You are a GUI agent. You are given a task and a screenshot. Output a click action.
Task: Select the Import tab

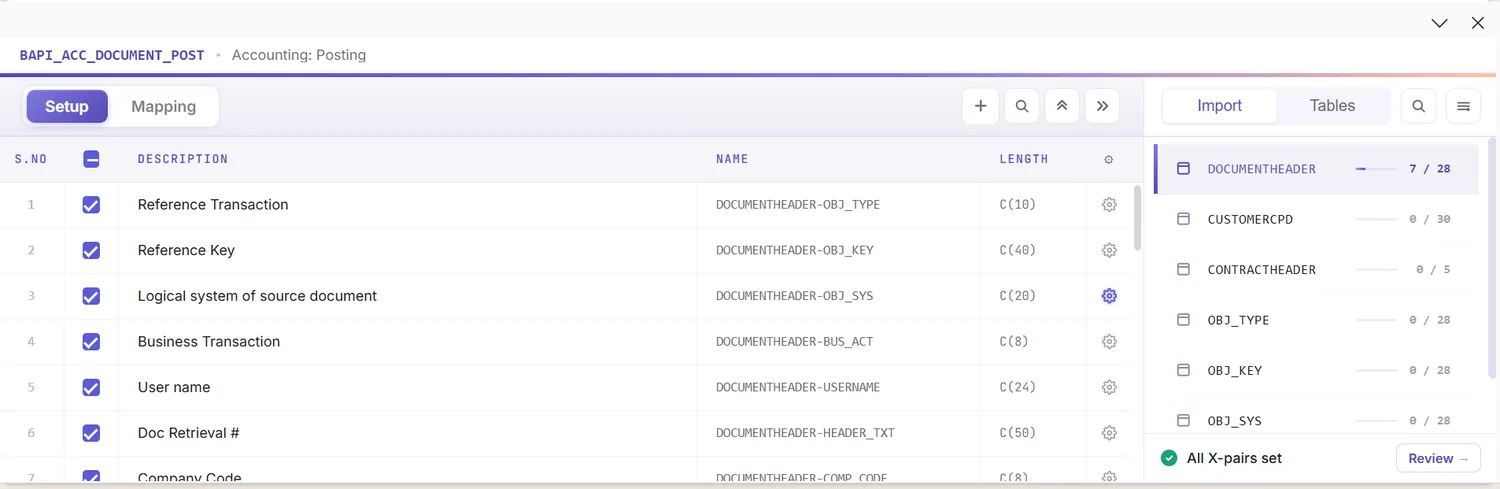tap(1219, 106)
